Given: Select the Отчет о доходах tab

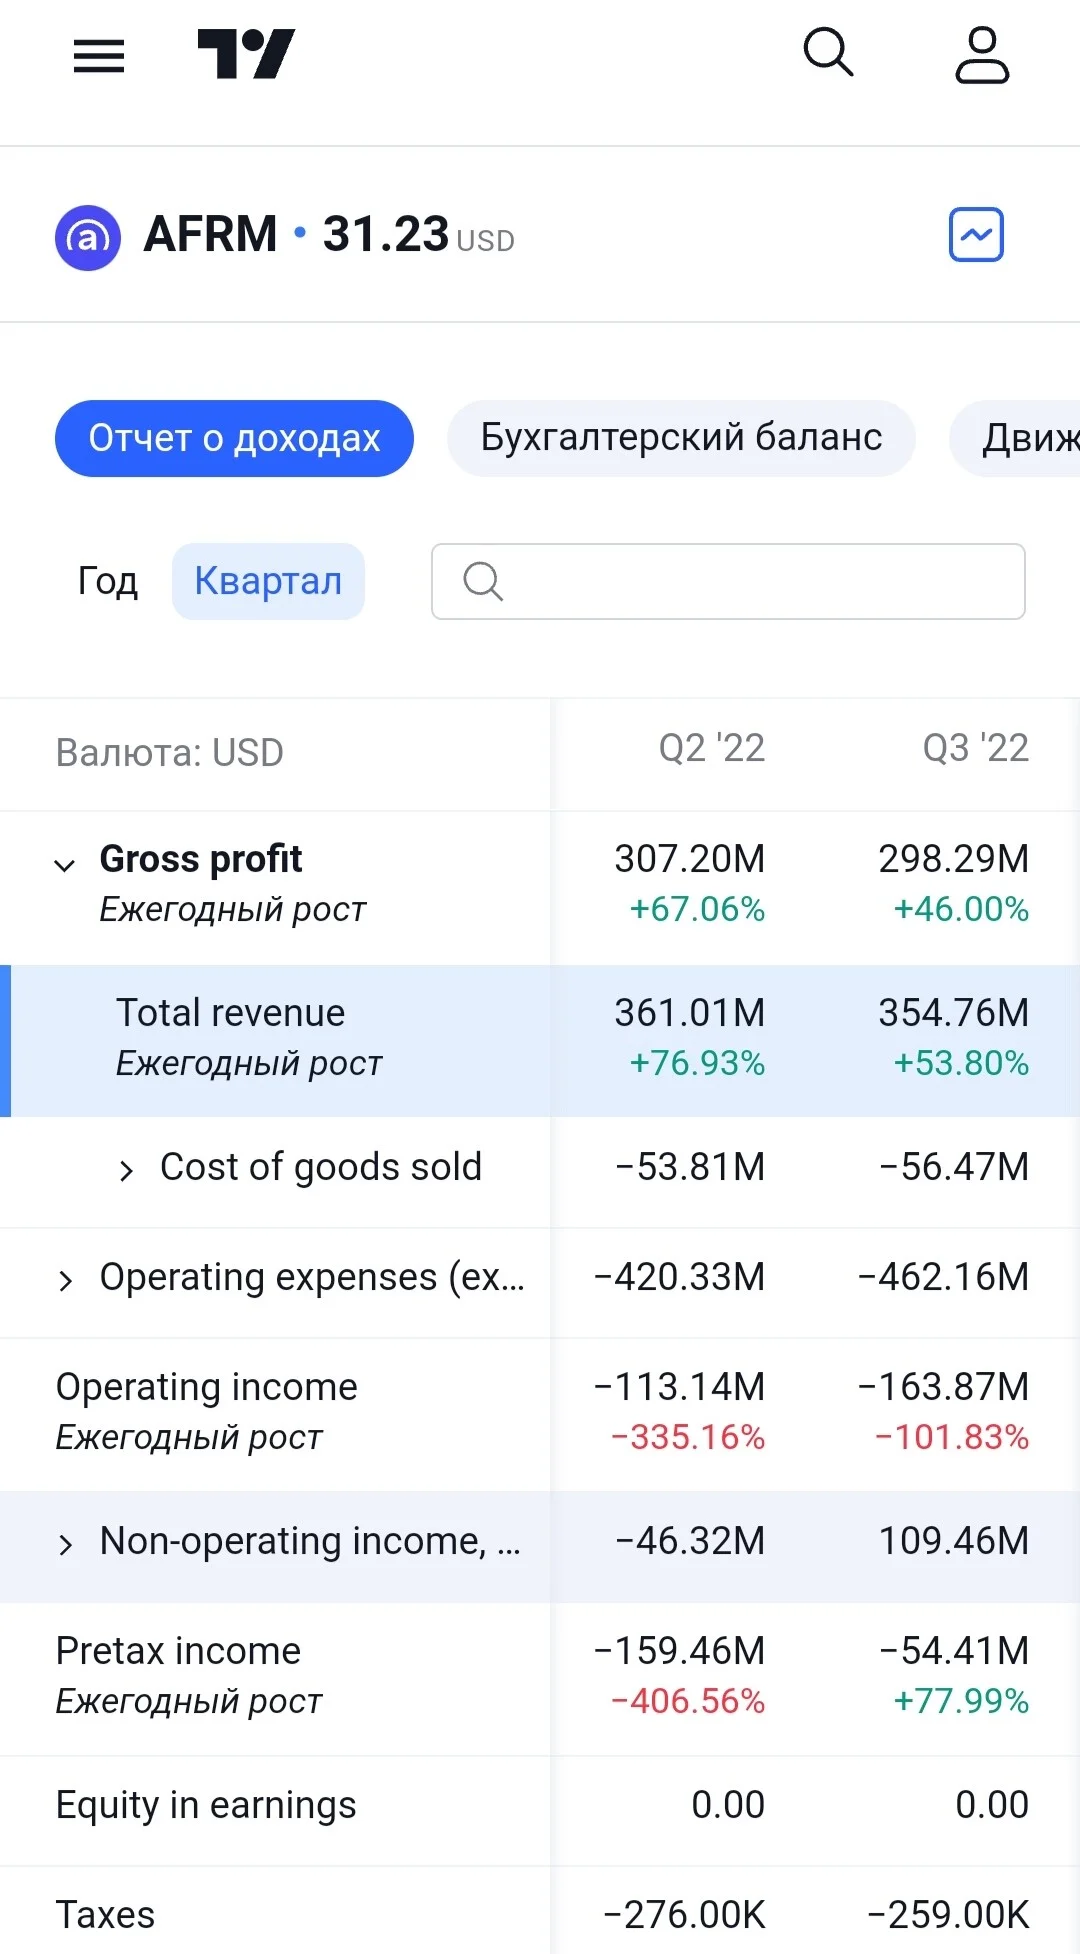Looking at the screenshot, I should click(234, 438).
